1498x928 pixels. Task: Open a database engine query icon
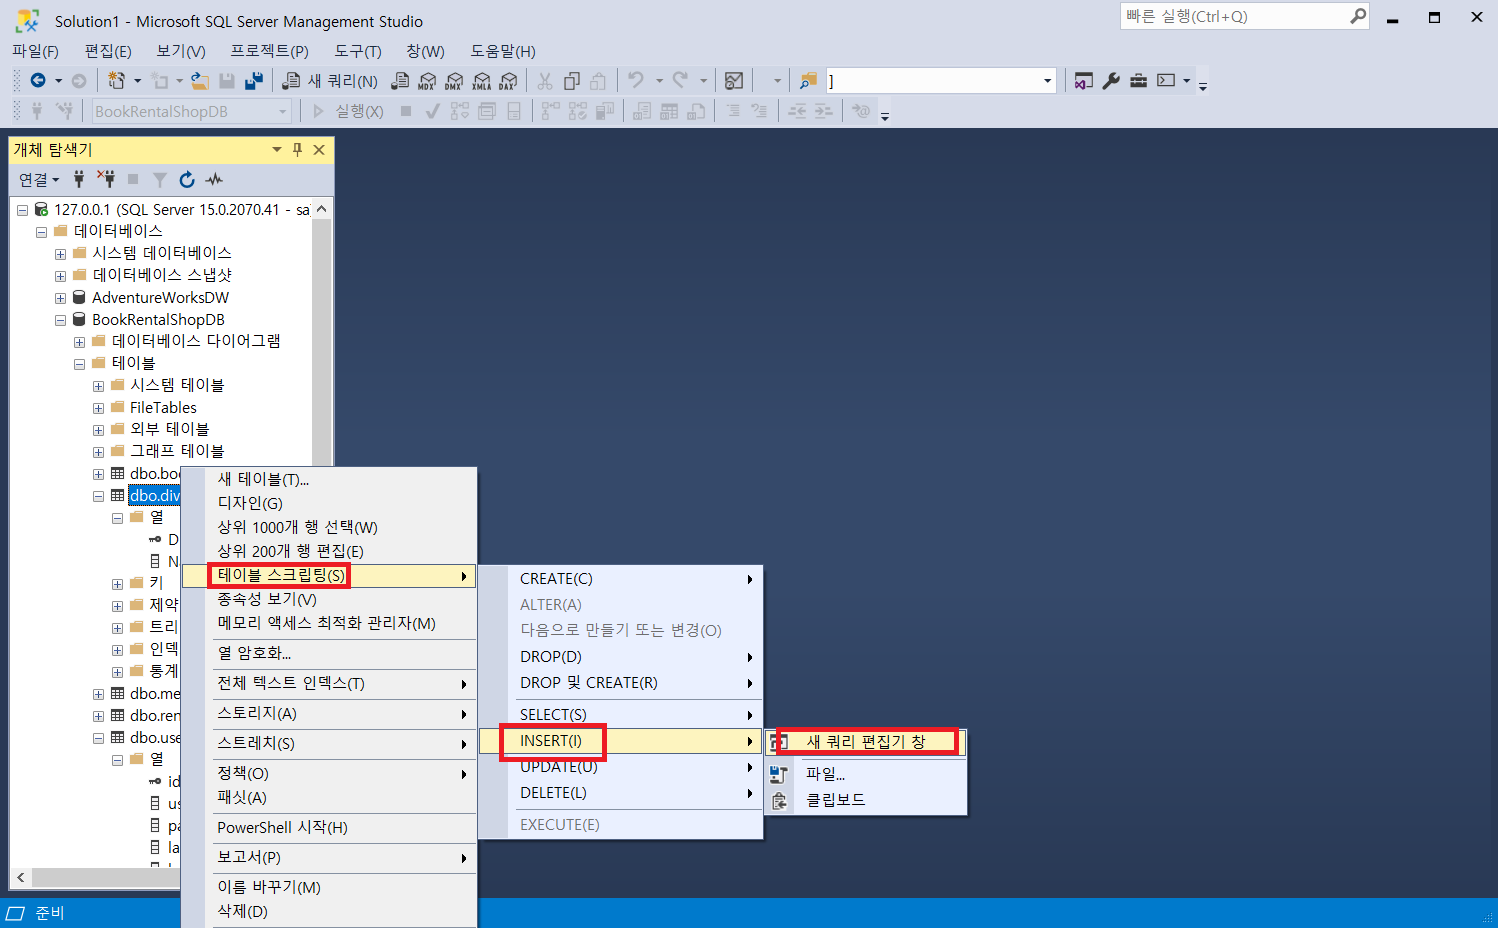click(x=400, y=80)
